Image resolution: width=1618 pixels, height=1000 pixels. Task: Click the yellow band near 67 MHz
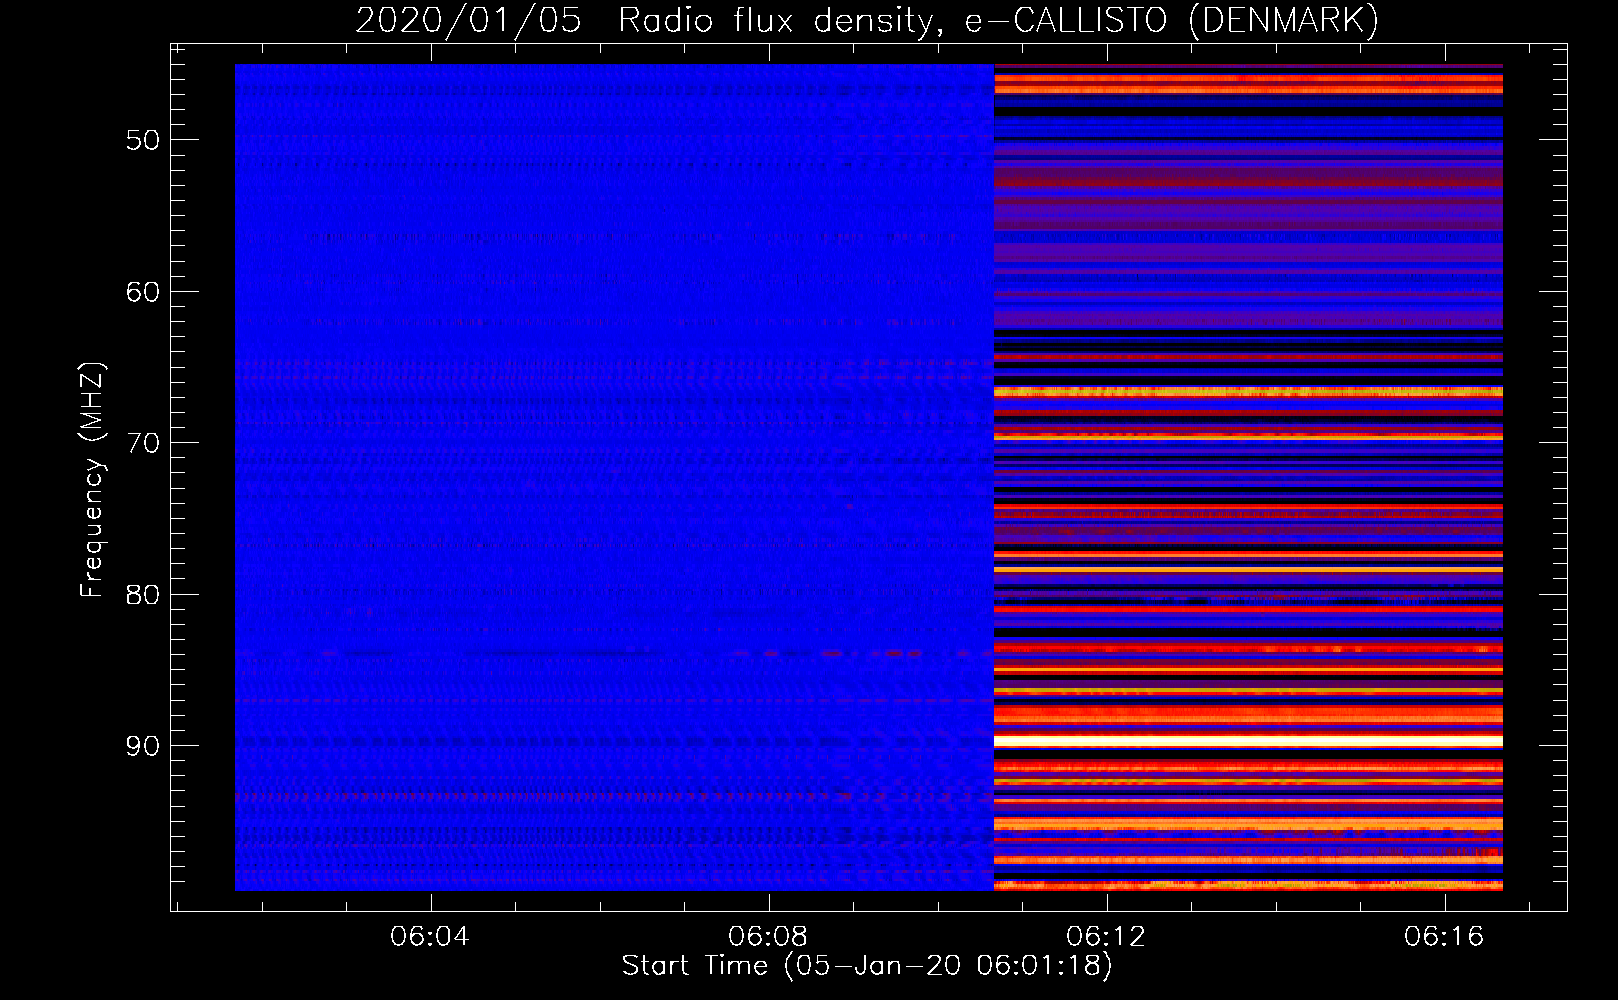click(x=1248, y=392)
